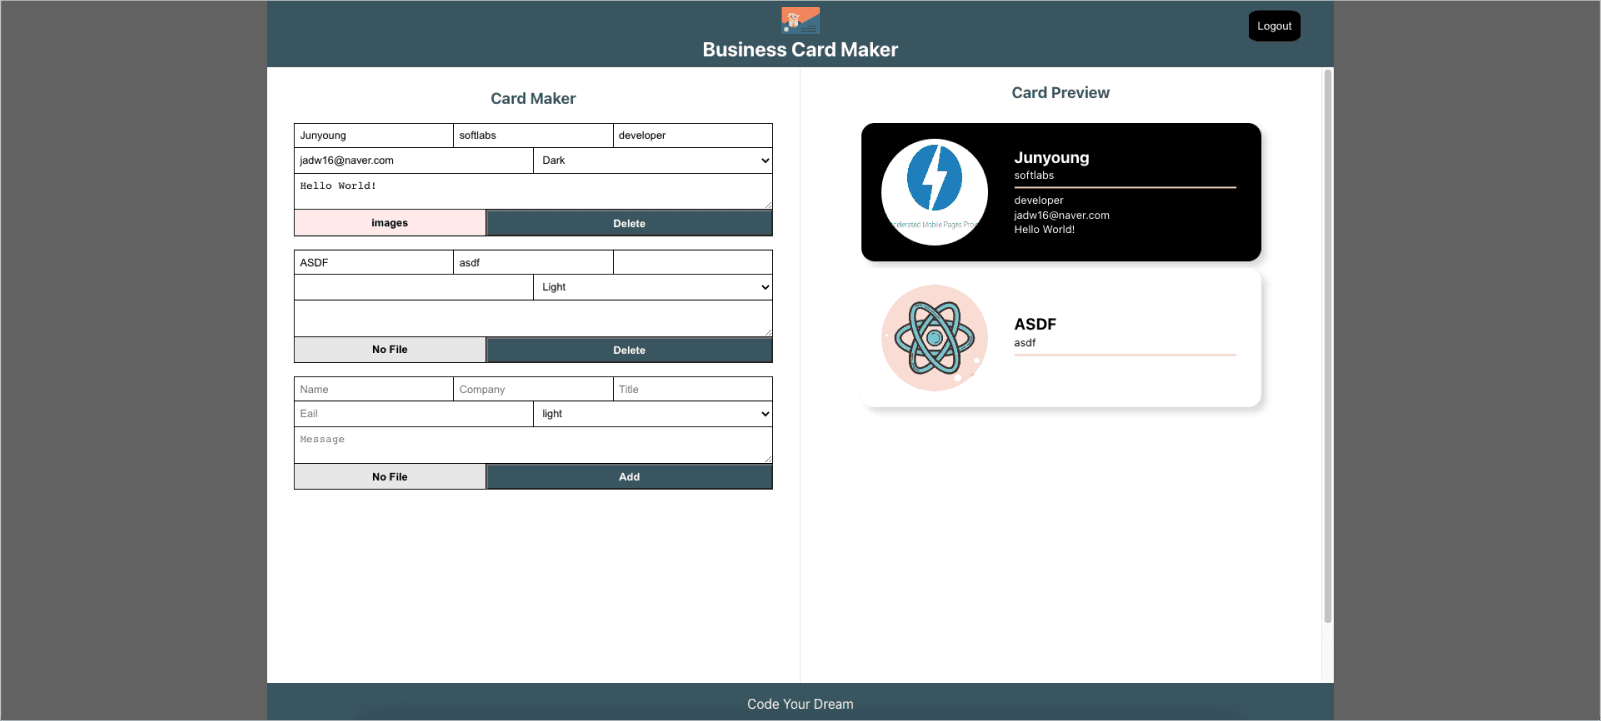Image resolution: width=1601 pixels, height=721 pixels.
Task: Edit the ASDF name field
Action: 374,262
